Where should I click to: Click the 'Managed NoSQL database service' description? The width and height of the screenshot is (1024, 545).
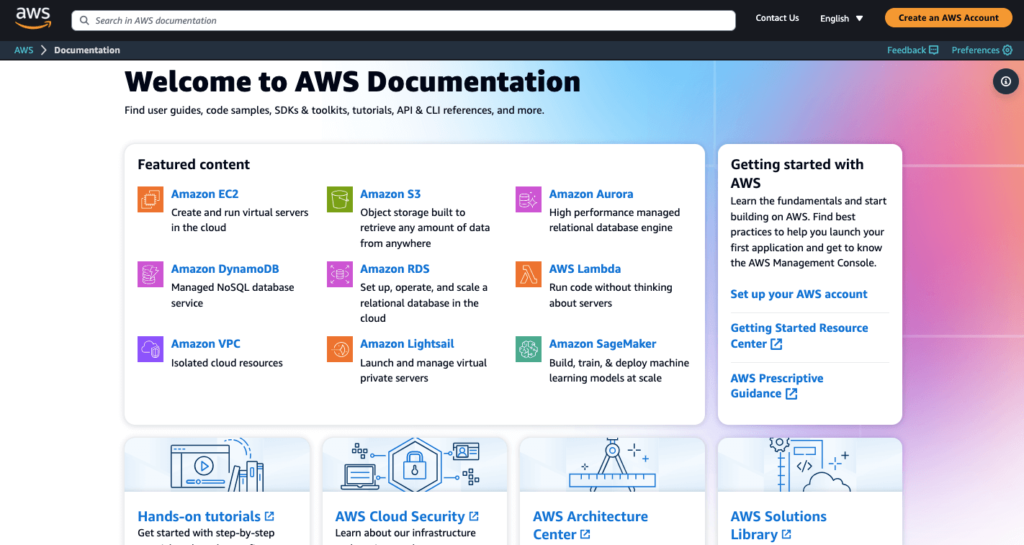[x=232, y=295]
